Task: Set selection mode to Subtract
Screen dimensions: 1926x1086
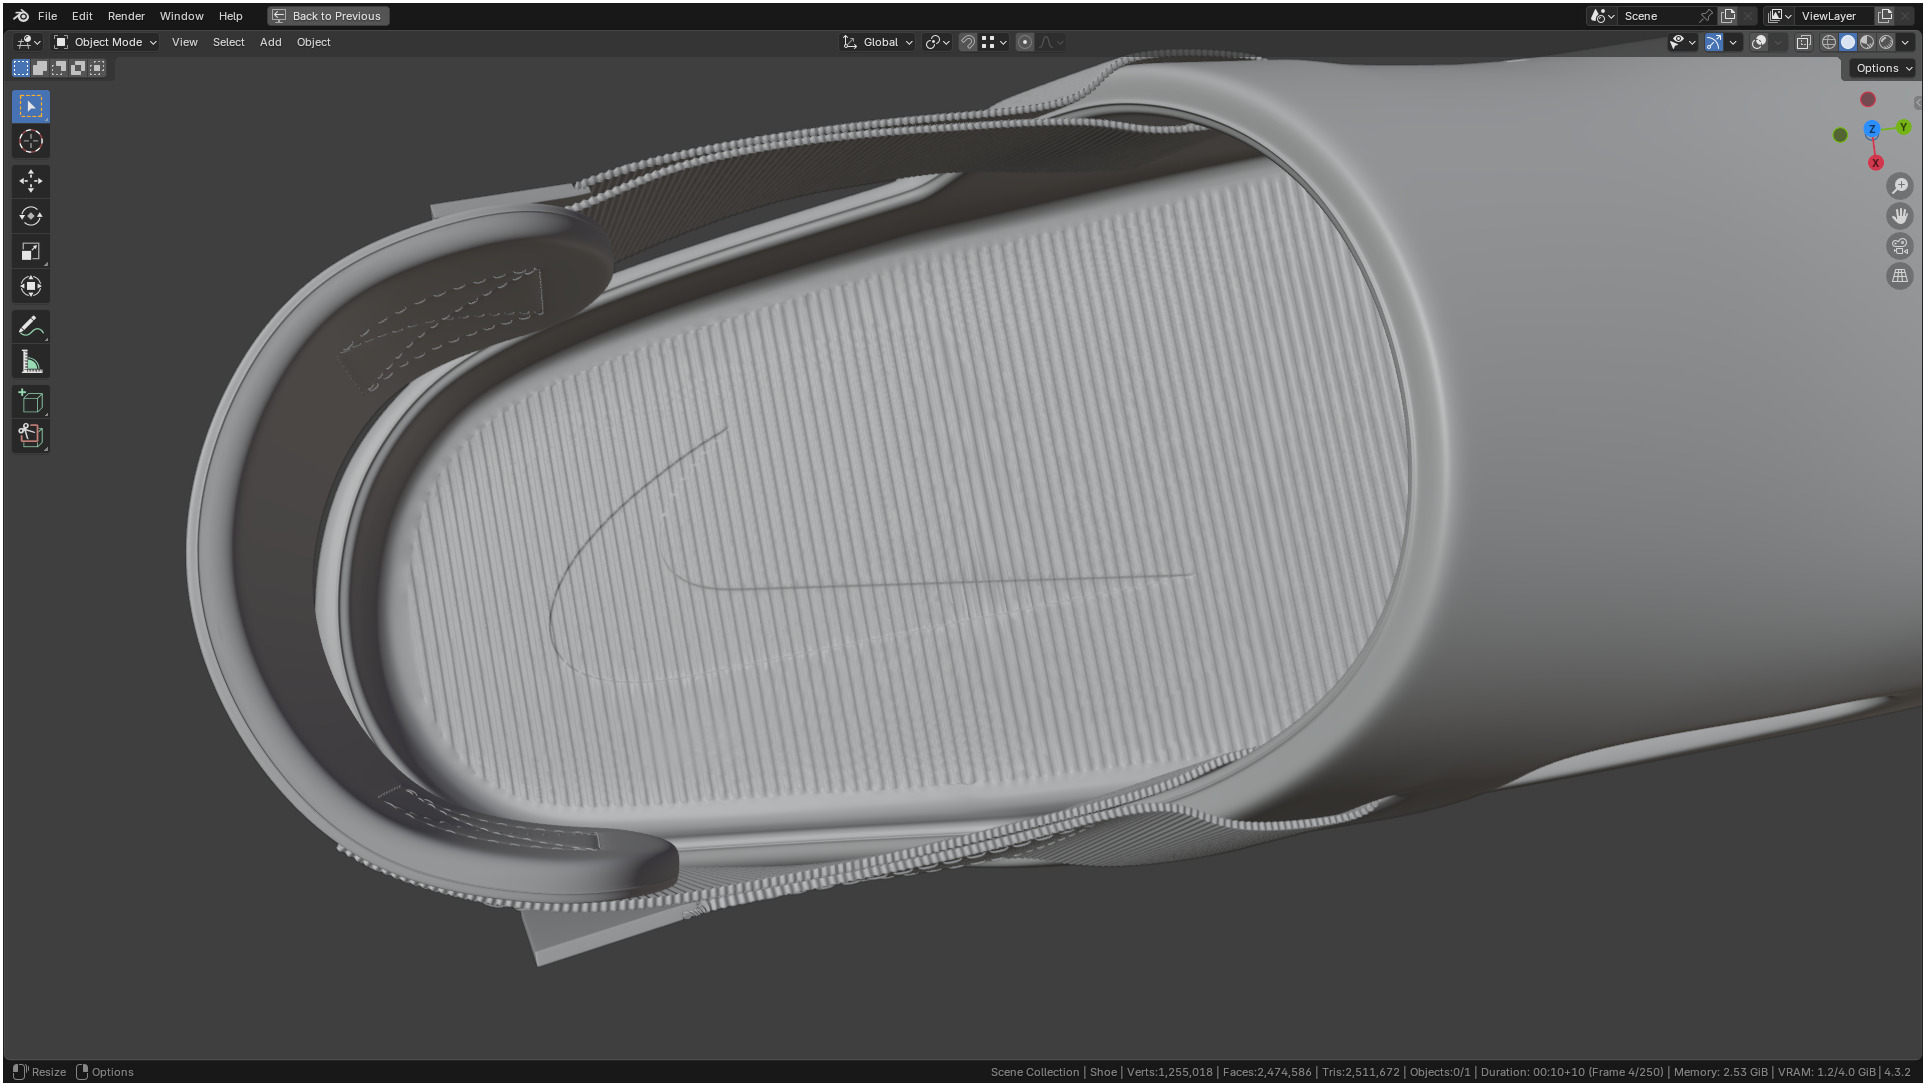Action: (59, 68)
